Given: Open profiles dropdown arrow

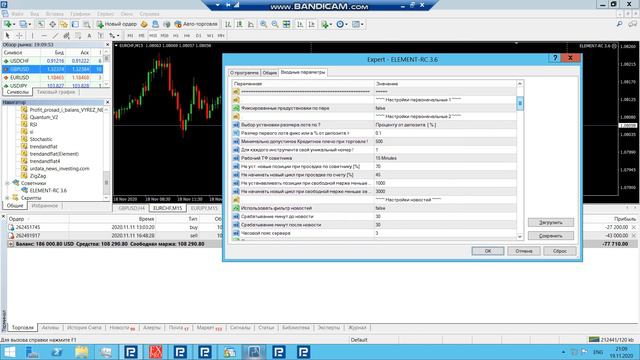Looking at the screenshot, I should coord(29,24).
